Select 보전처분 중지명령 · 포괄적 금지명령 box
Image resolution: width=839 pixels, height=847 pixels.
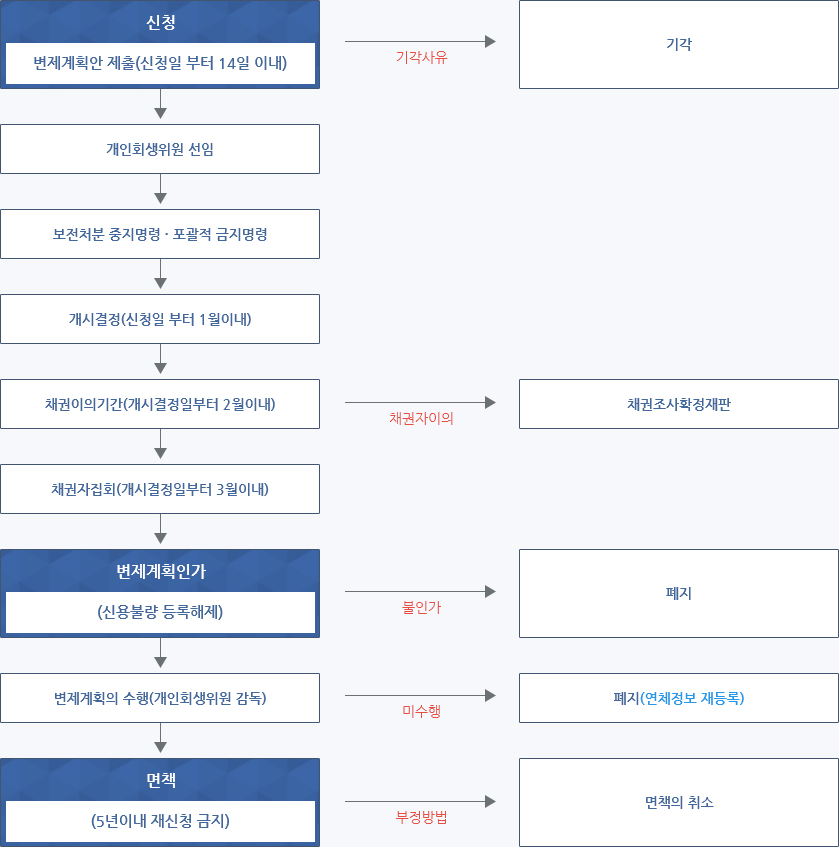point(160,234)
